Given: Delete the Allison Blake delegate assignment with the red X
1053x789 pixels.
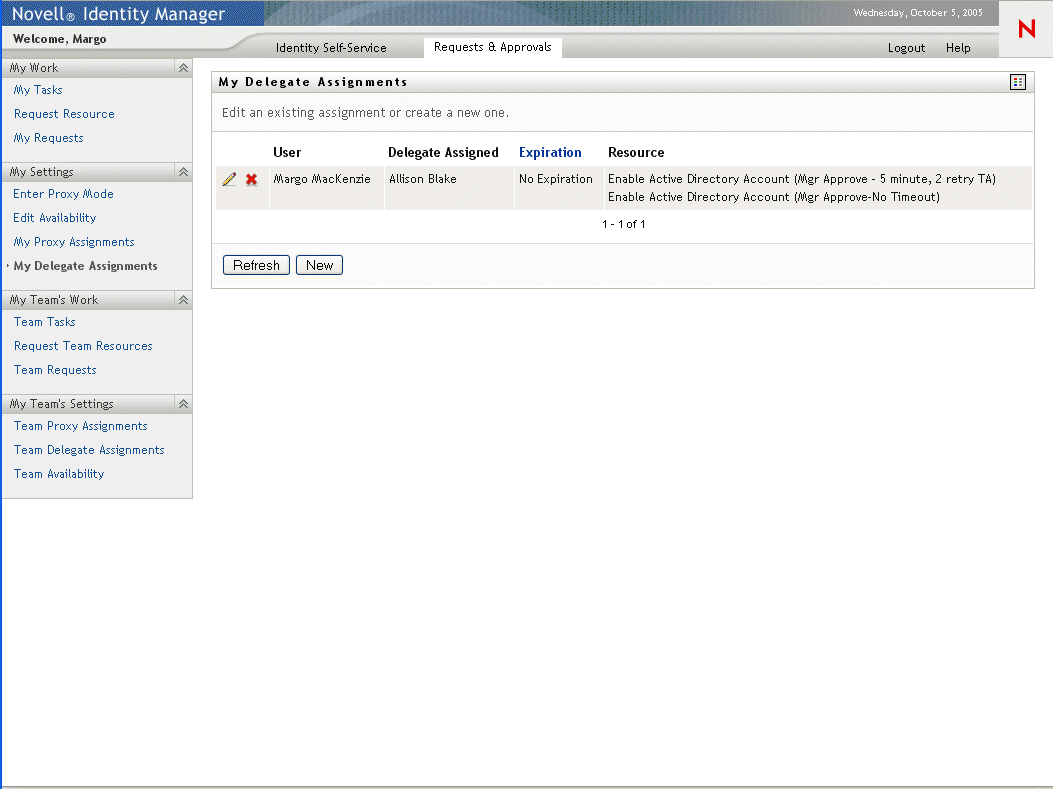Looking at the screenshot, I should [251, 179].
